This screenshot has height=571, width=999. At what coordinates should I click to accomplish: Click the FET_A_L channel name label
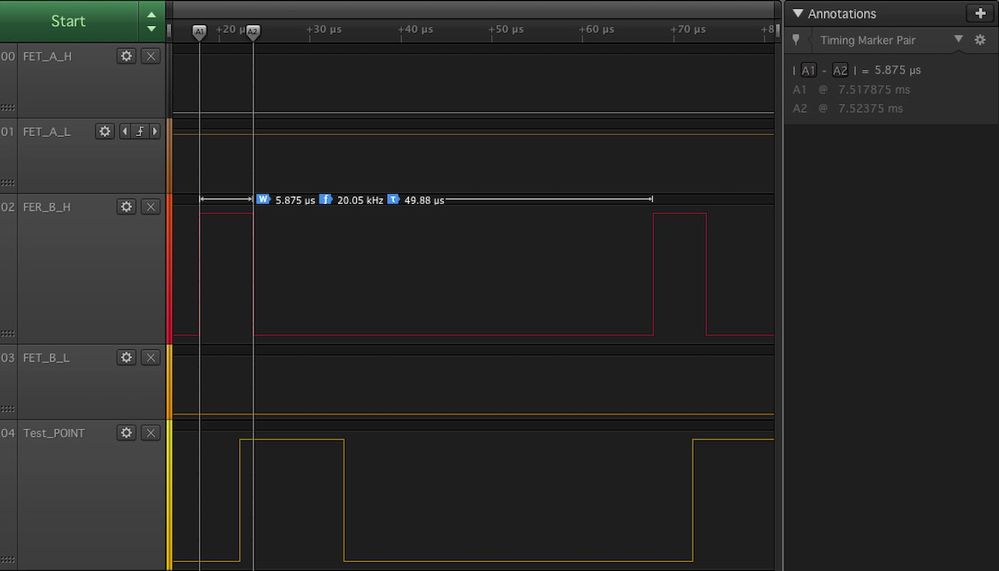(x=47, y=132)
